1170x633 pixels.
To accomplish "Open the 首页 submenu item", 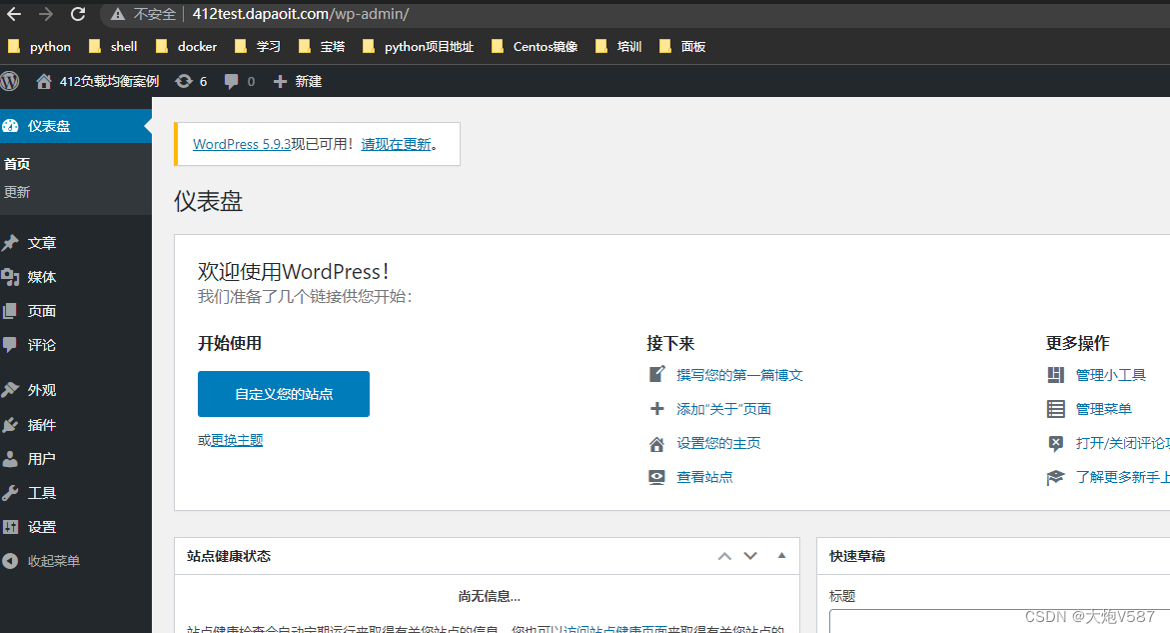I will click(x=17, y=163).
